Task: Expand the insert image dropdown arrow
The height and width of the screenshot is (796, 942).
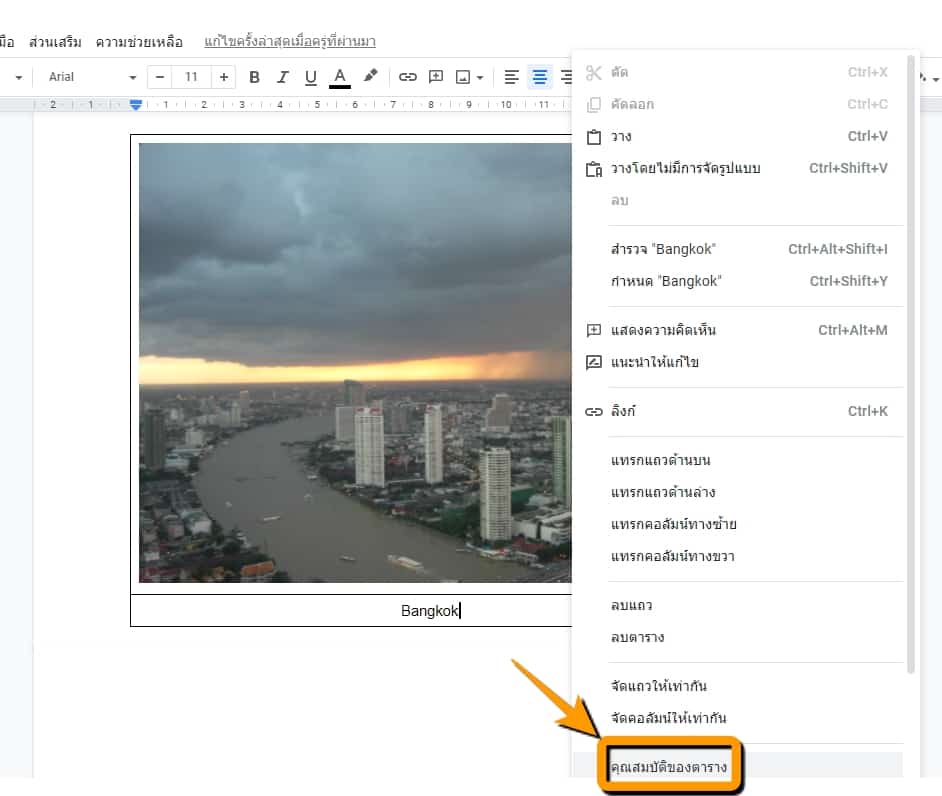Action: coord(481,77)
